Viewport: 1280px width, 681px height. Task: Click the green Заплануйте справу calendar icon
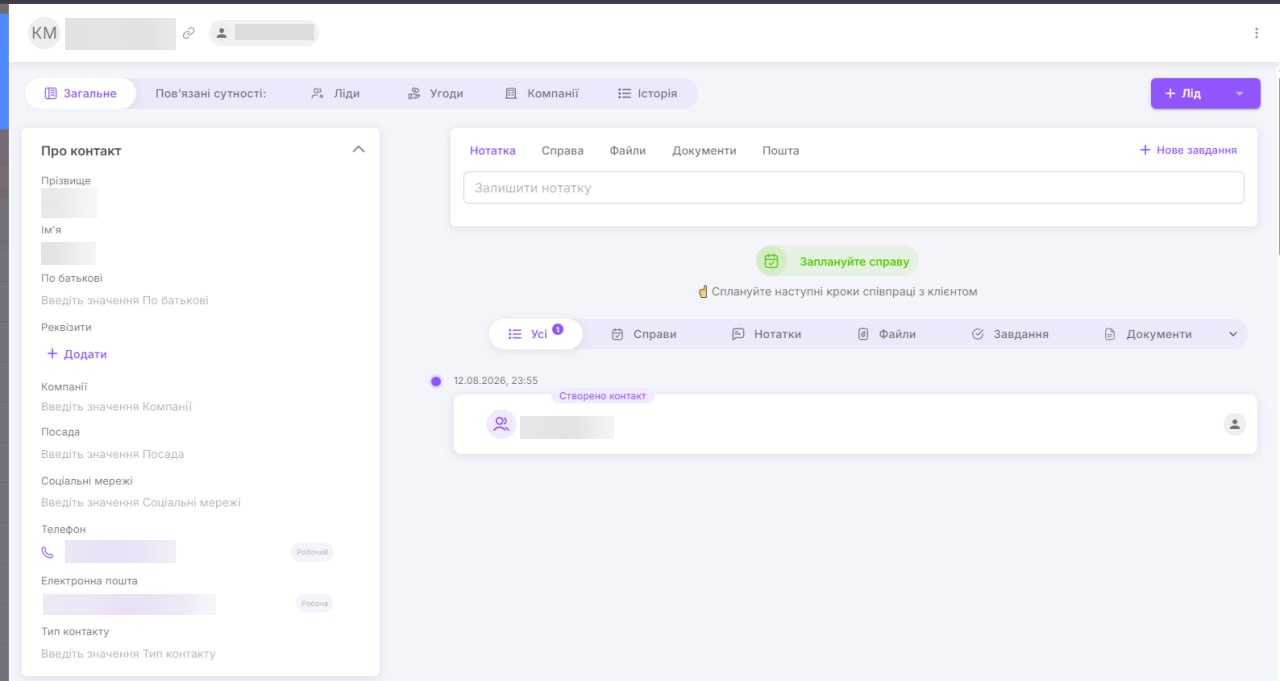tap(771, 261)
